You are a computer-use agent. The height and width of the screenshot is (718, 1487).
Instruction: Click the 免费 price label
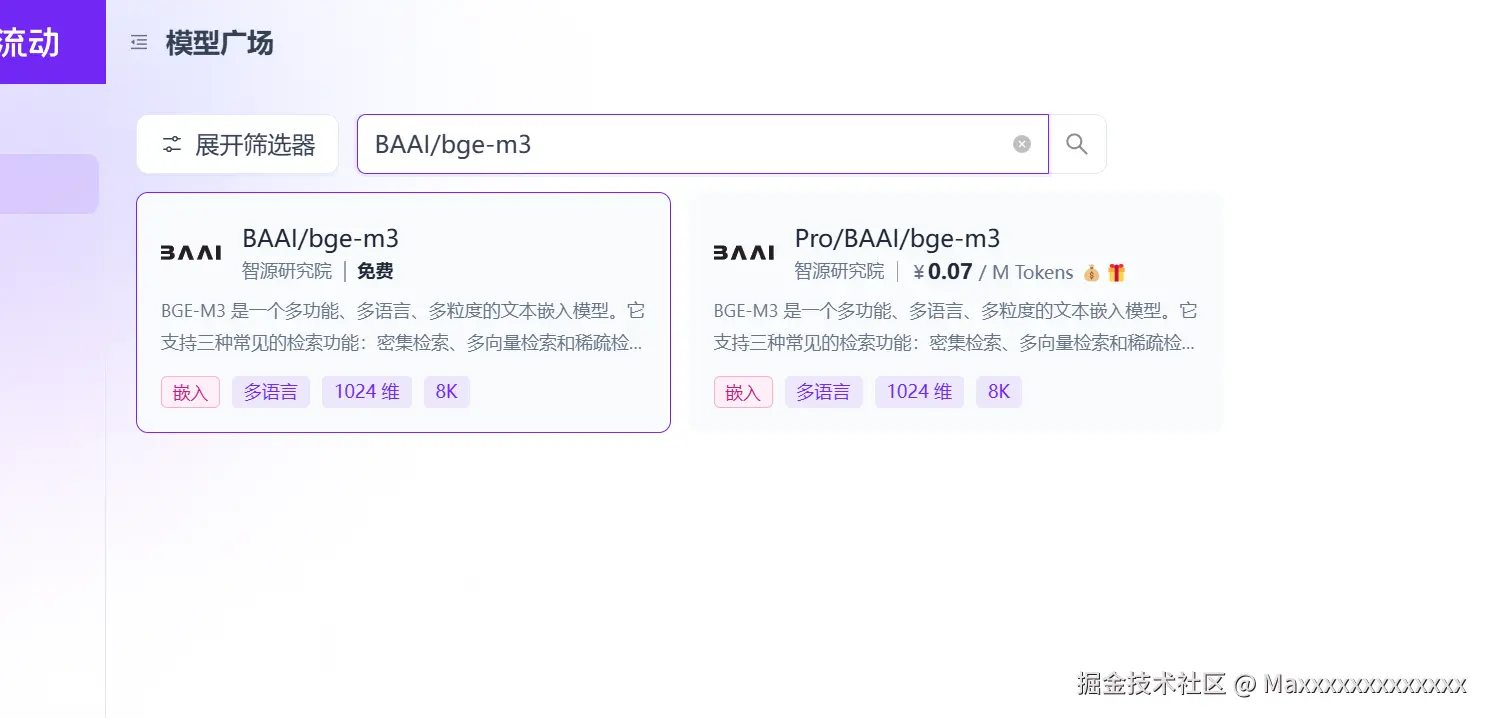tap(375, 271)
